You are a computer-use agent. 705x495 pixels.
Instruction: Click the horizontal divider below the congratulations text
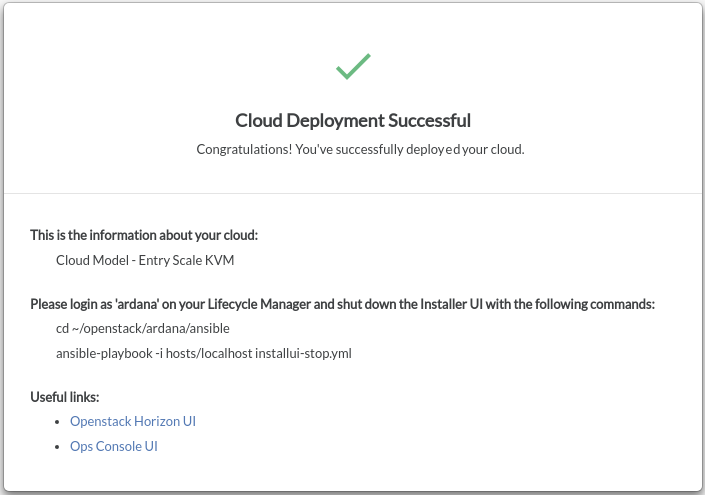click(352, 193)
